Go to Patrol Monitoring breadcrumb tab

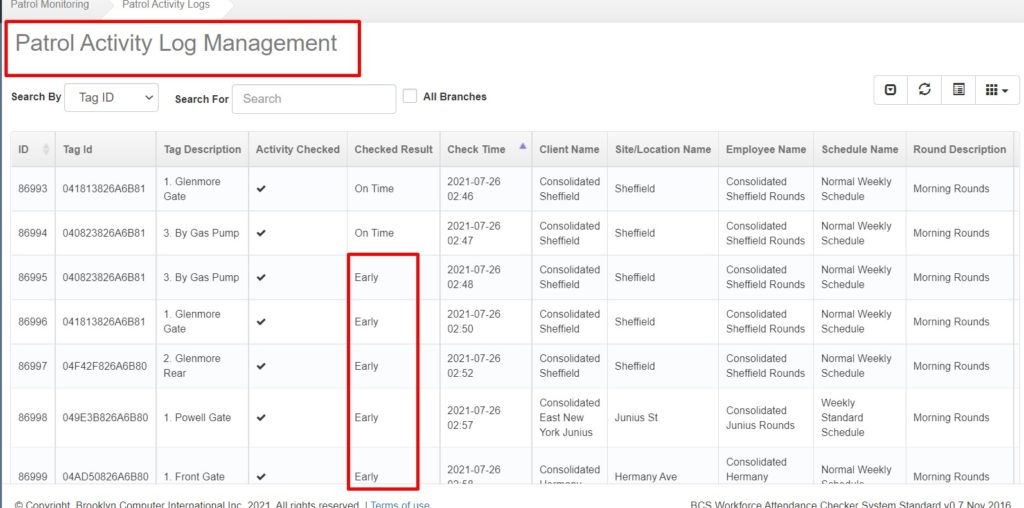coord(50,6)
